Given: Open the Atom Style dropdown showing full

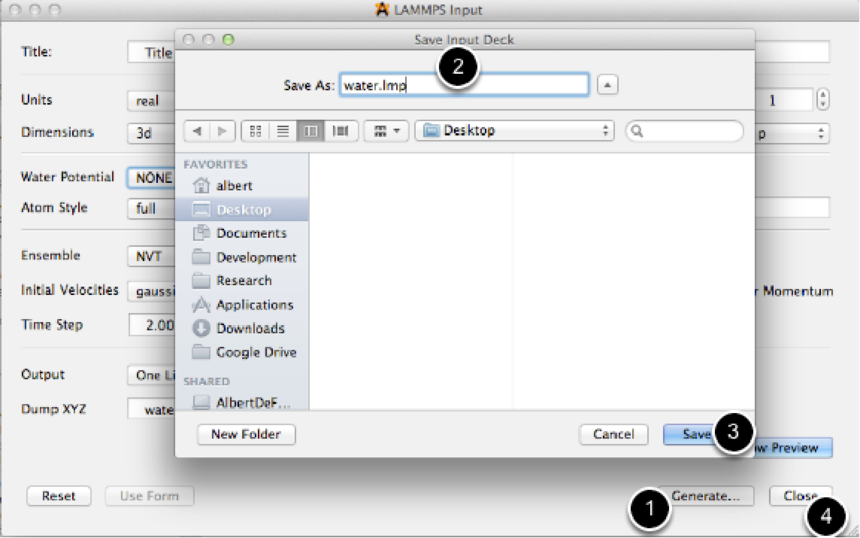Looking at the screenshot, I should [x=151, y=208].
